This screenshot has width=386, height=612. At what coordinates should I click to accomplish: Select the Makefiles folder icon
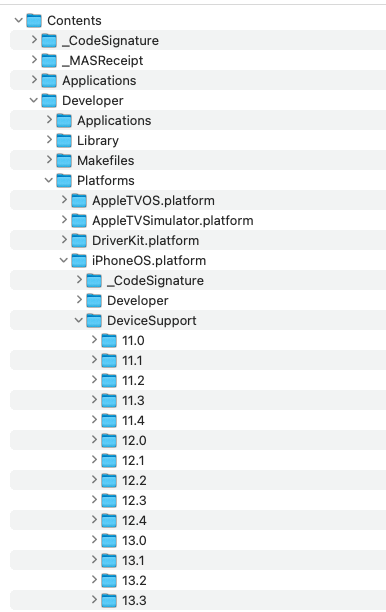coord(64,160)
